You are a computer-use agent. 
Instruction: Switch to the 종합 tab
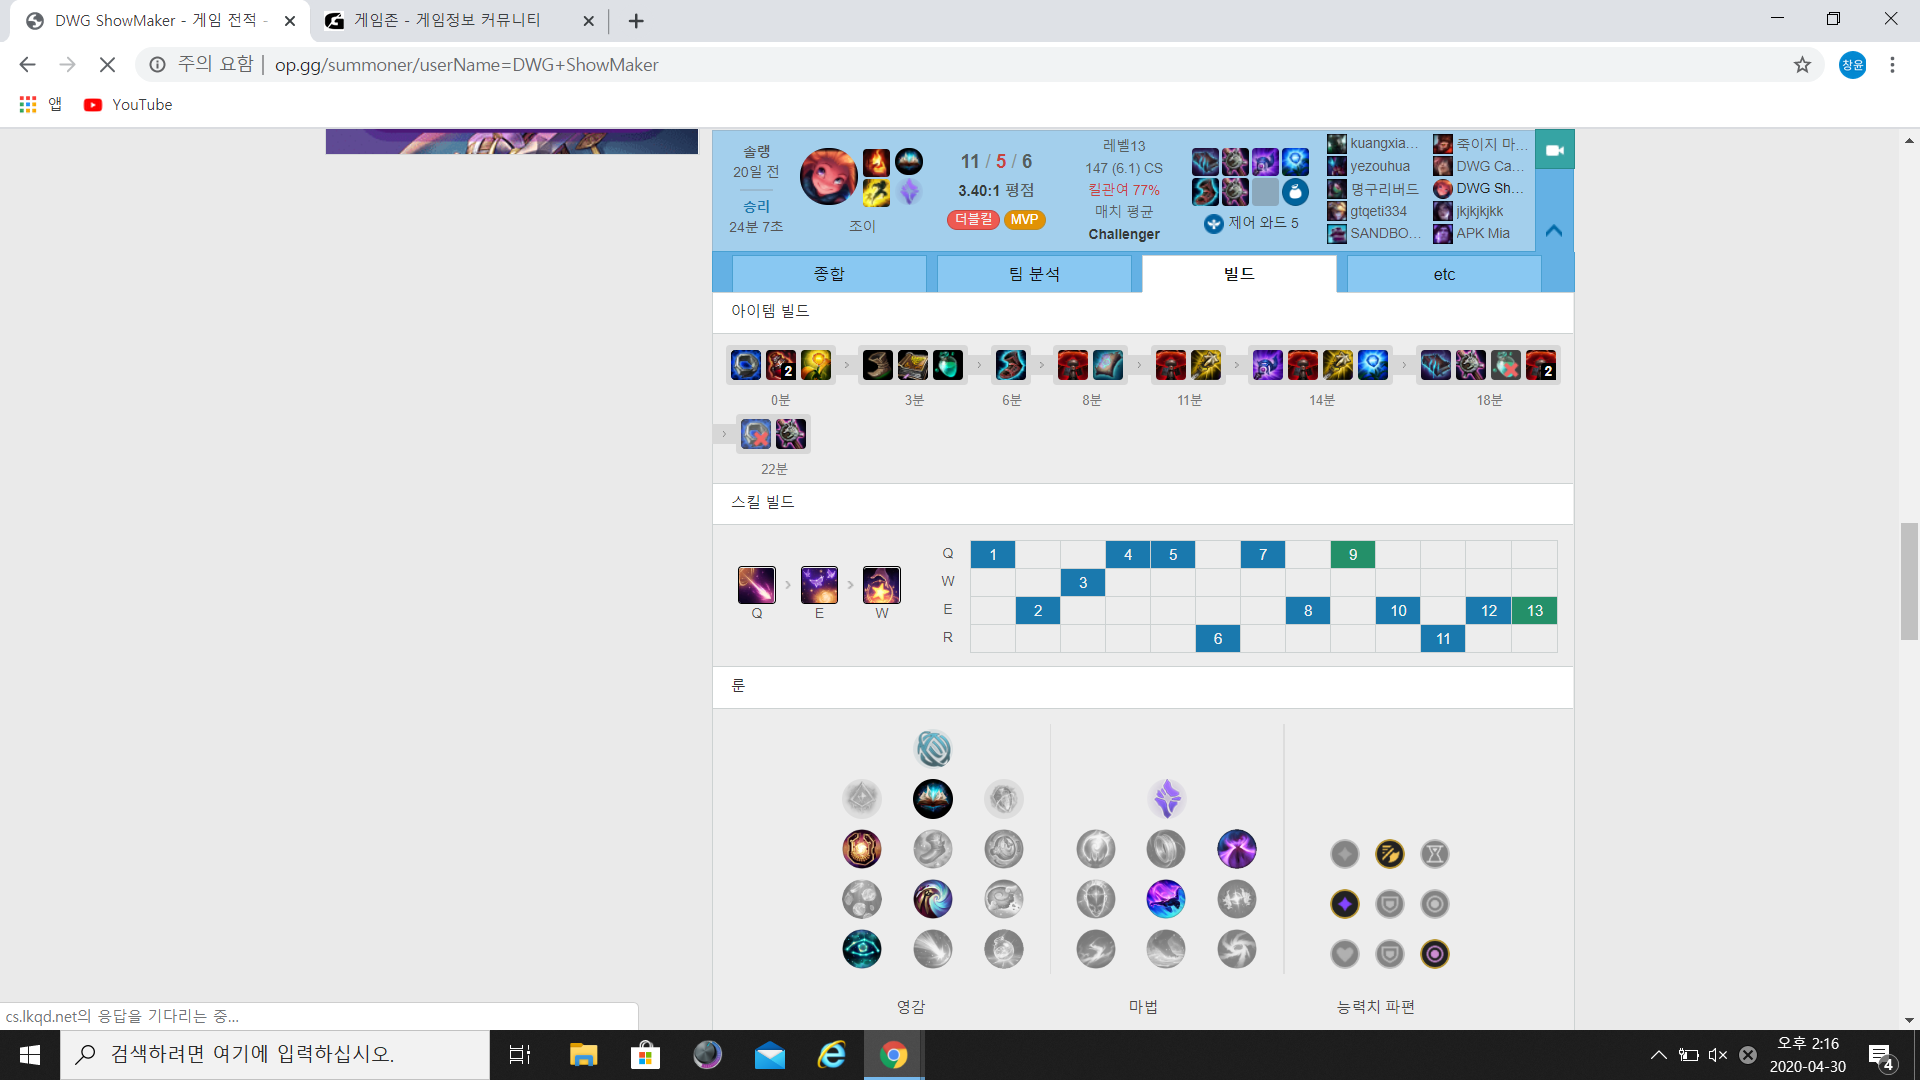click(x=829, y=274)
